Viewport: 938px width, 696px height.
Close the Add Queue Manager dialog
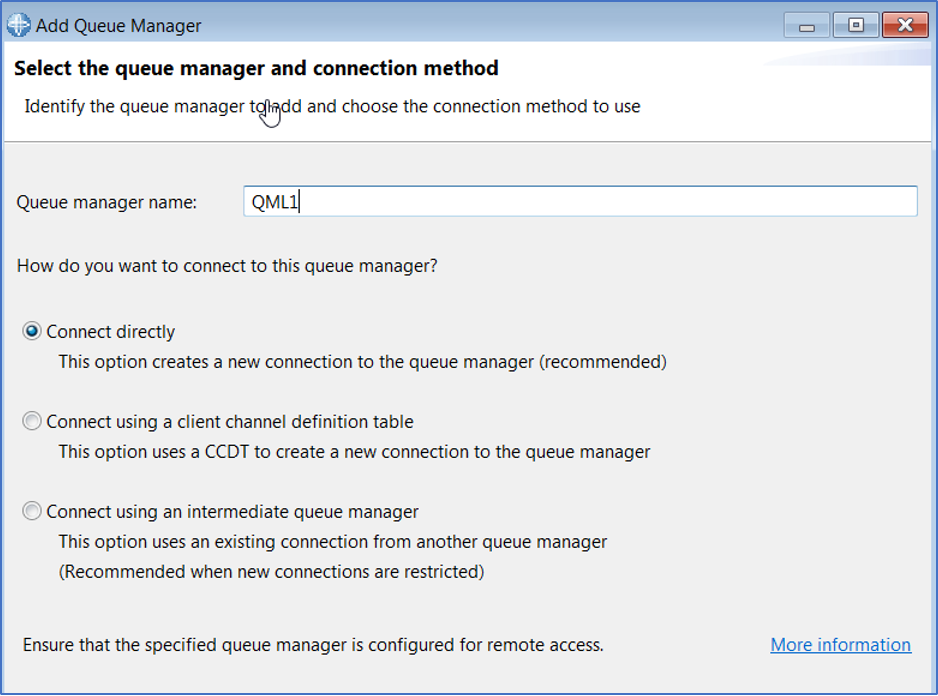pos(906,25)
